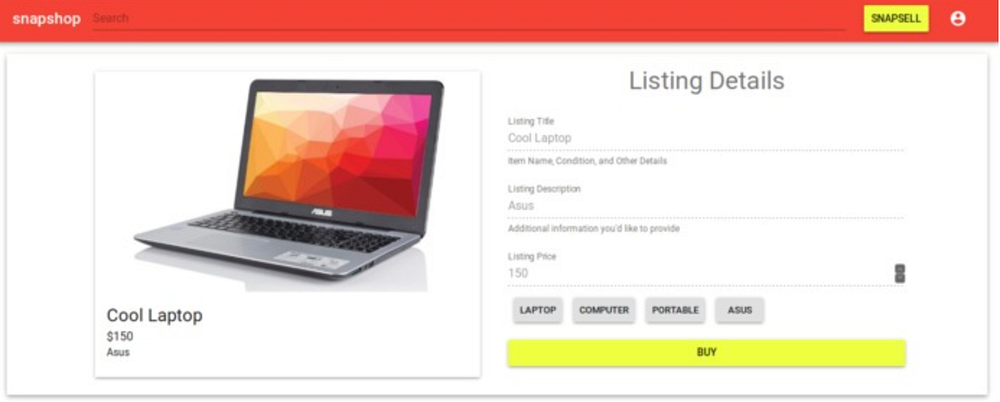Click the Listing Description field

tap(705, 205)
